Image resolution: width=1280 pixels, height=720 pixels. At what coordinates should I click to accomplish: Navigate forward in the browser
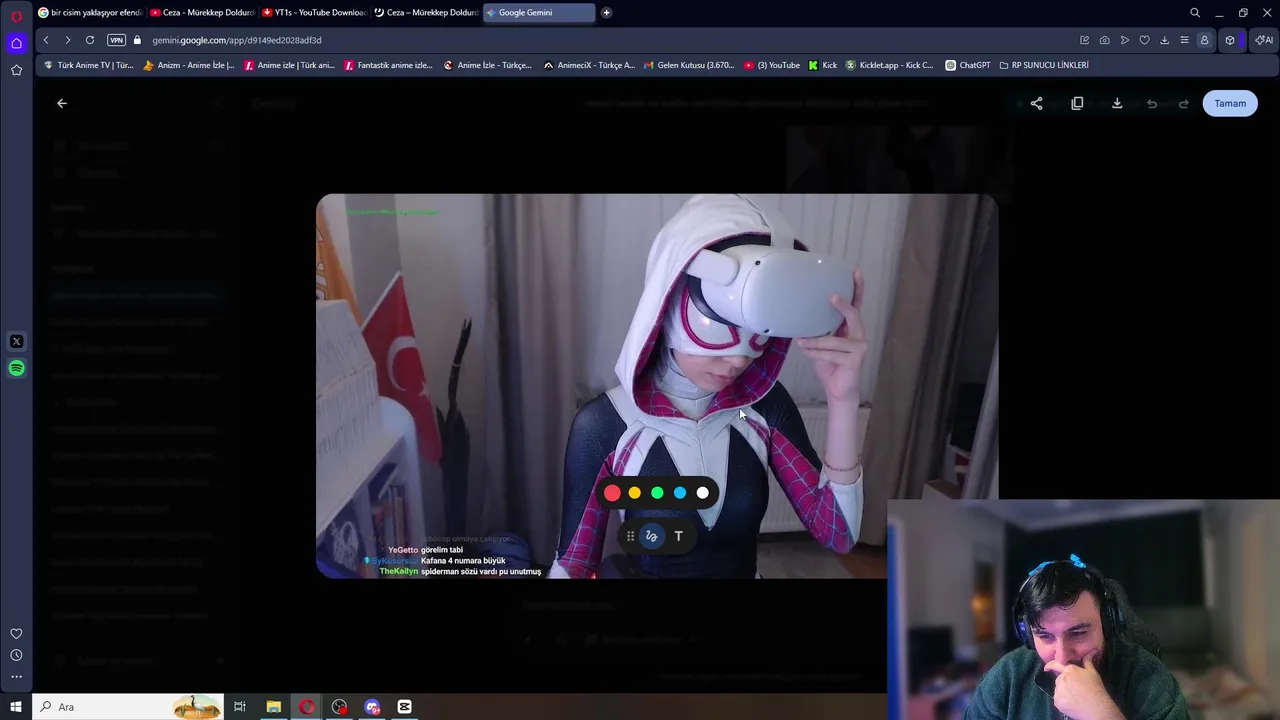pyautogui.click(x=67, y=40)
